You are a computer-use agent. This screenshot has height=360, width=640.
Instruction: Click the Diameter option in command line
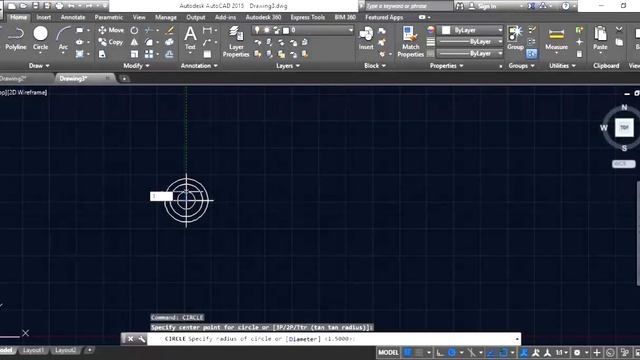coord(303,339)
